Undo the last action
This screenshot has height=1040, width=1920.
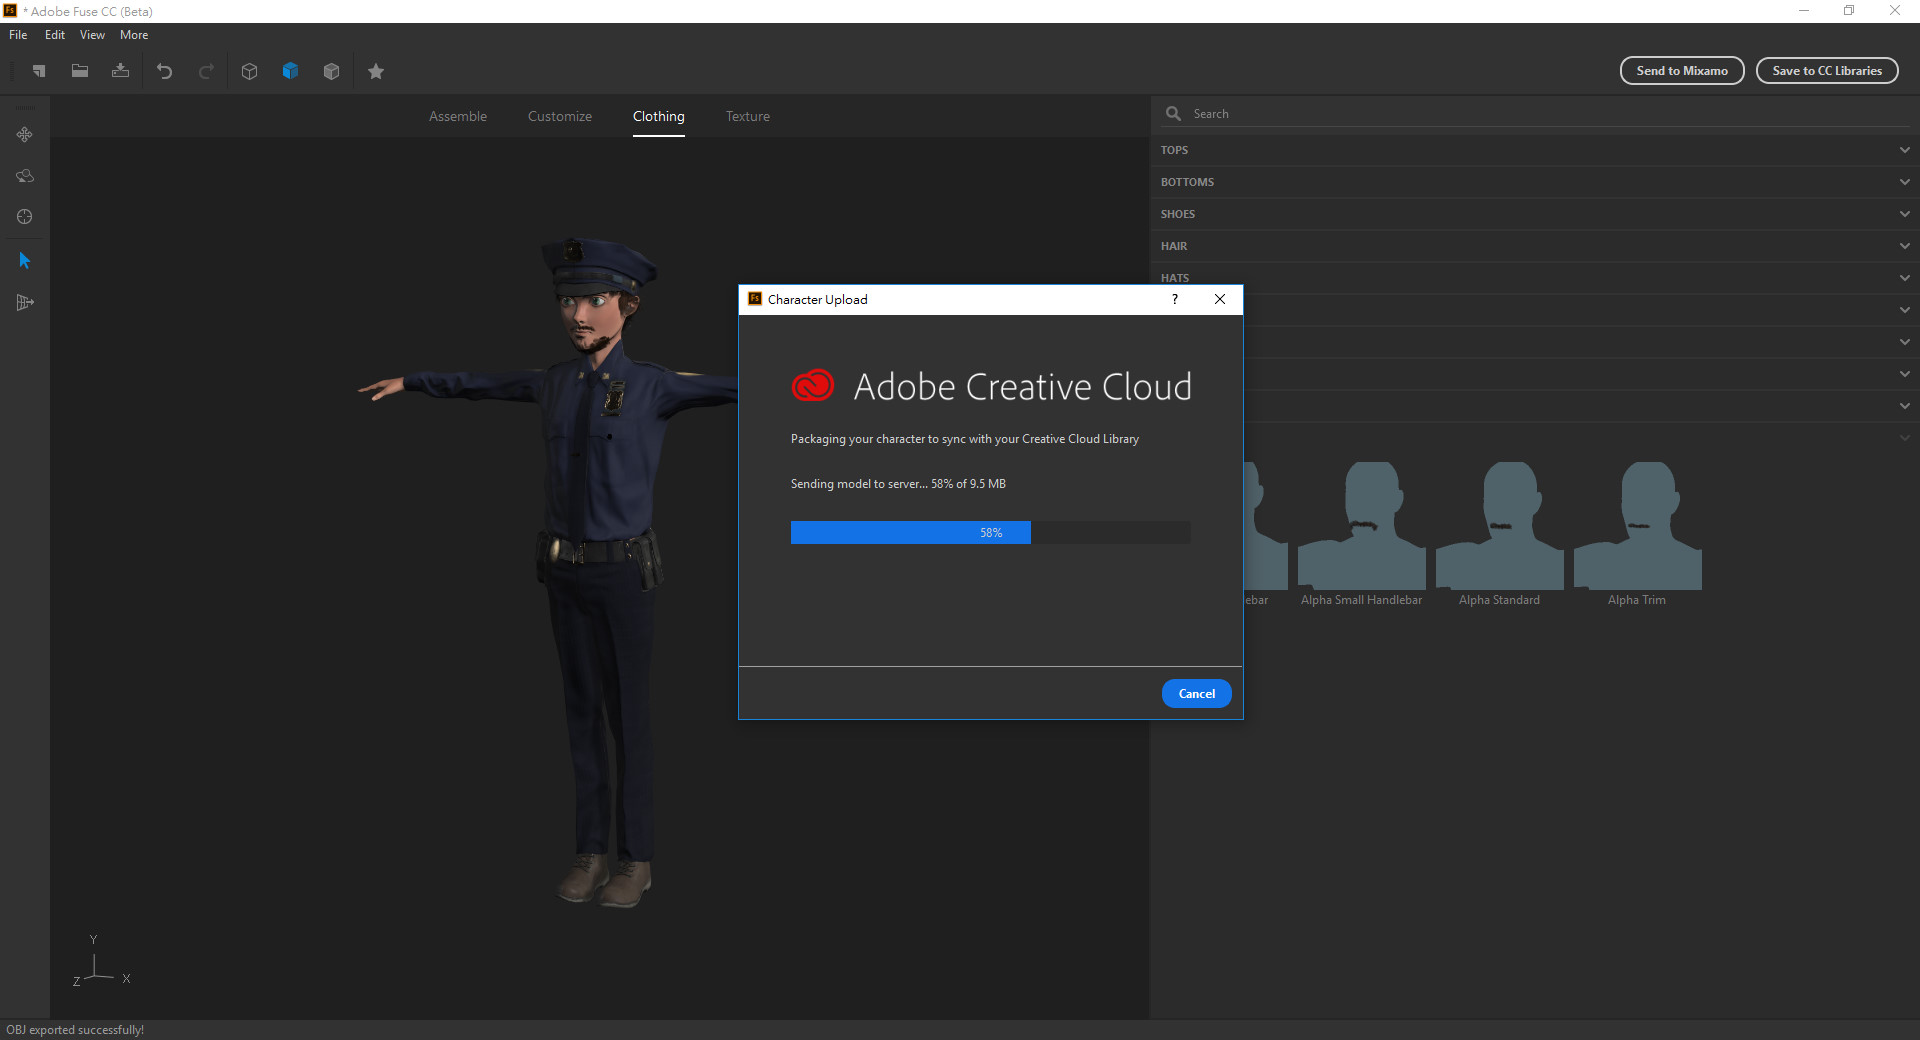click(x=165, y=71)
